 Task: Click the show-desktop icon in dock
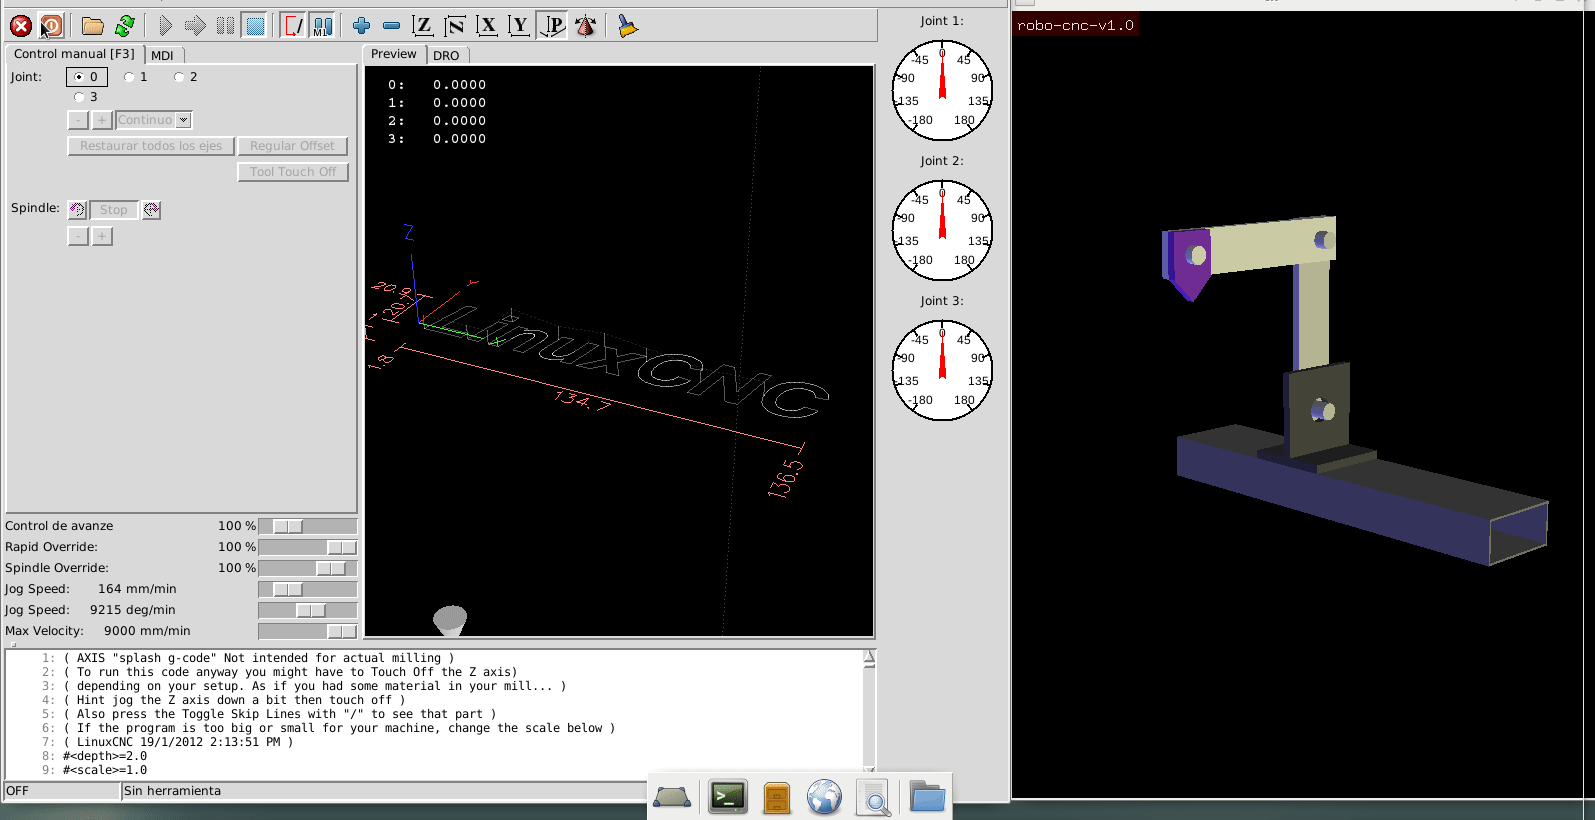[x=672, y=797]
